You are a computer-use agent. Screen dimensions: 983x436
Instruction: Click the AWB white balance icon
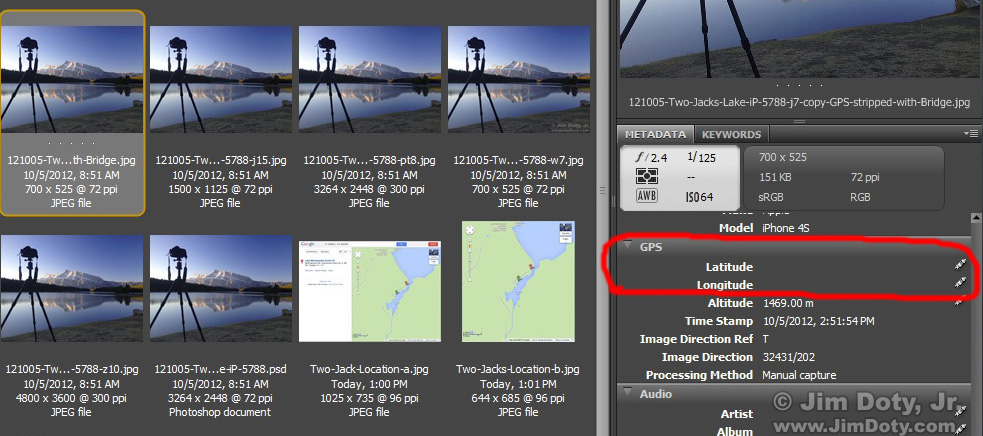click(646, 197)
